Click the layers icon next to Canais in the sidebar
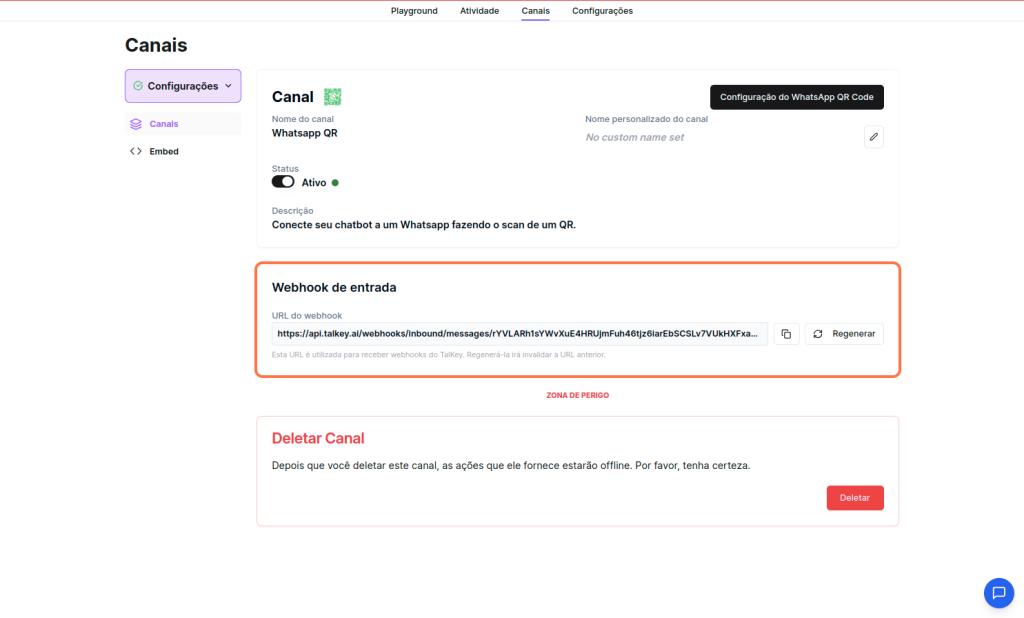Viewport: 1024px width, 618px height. (x=136, y=124)
